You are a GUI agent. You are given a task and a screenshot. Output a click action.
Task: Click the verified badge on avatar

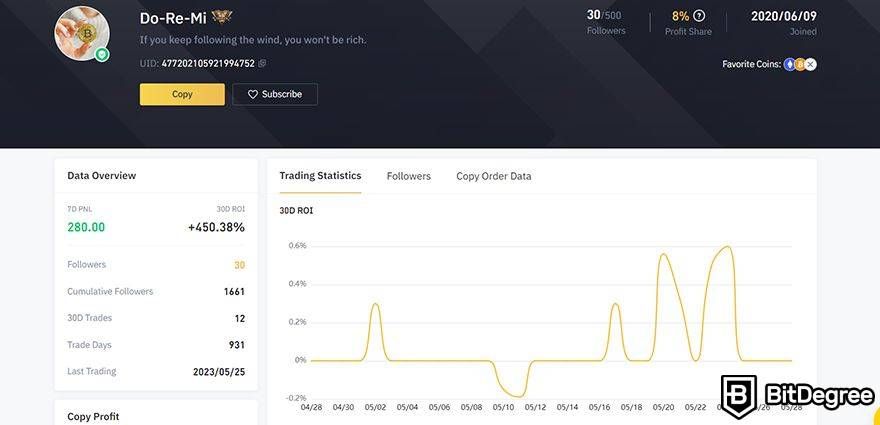click(102, 54)
